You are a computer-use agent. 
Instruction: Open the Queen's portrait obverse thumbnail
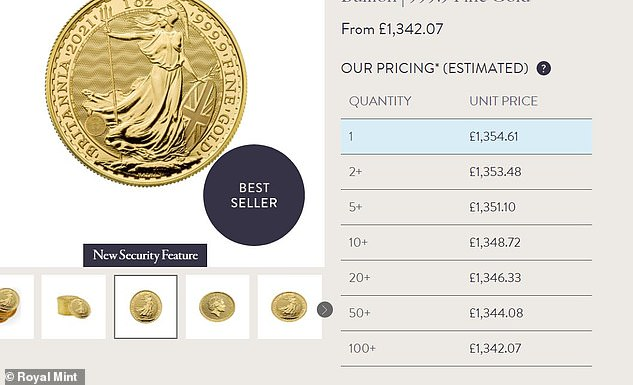tap(218, 307)
